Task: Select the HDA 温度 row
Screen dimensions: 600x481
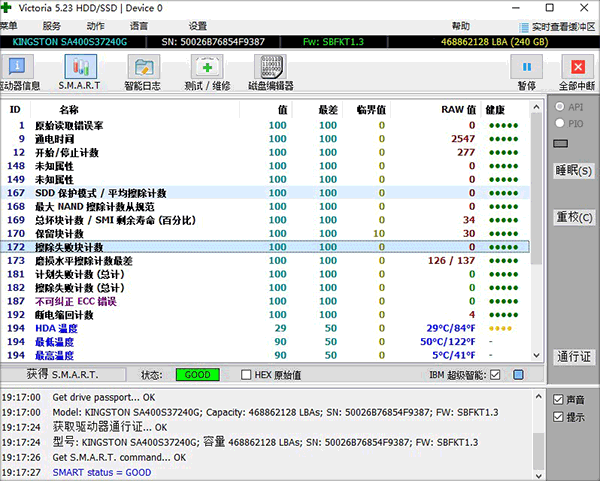Action: tap(265, 328)
